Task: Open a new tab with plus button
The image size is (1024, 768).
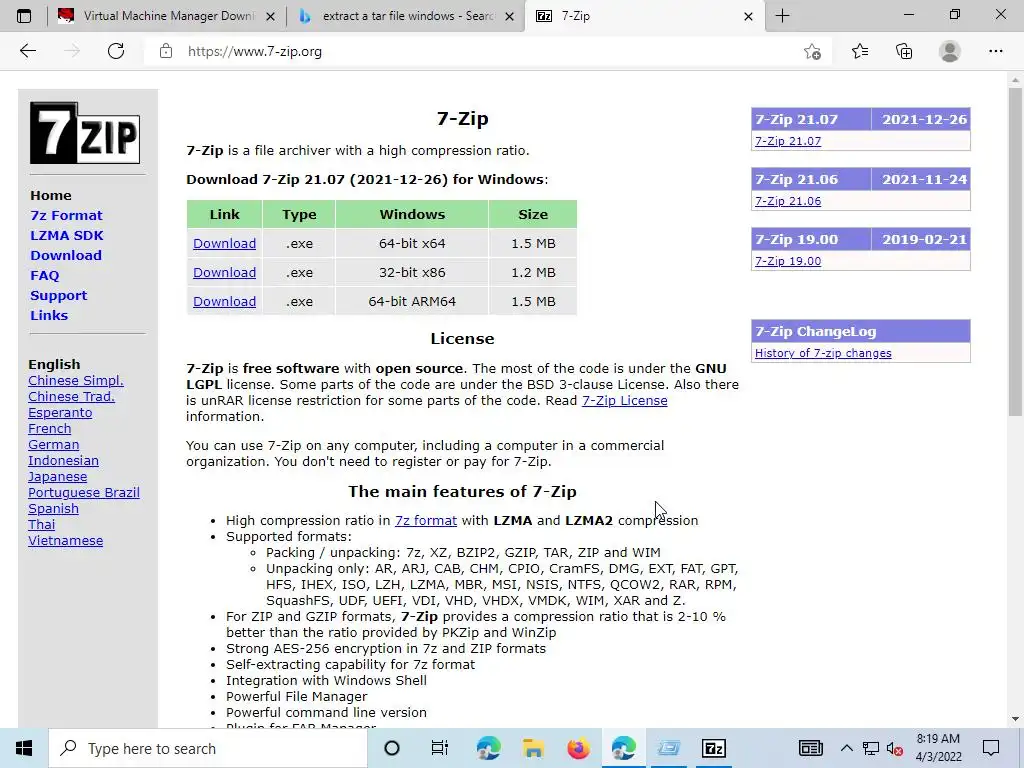Action: pyautogui.click(x=782, y=16)
